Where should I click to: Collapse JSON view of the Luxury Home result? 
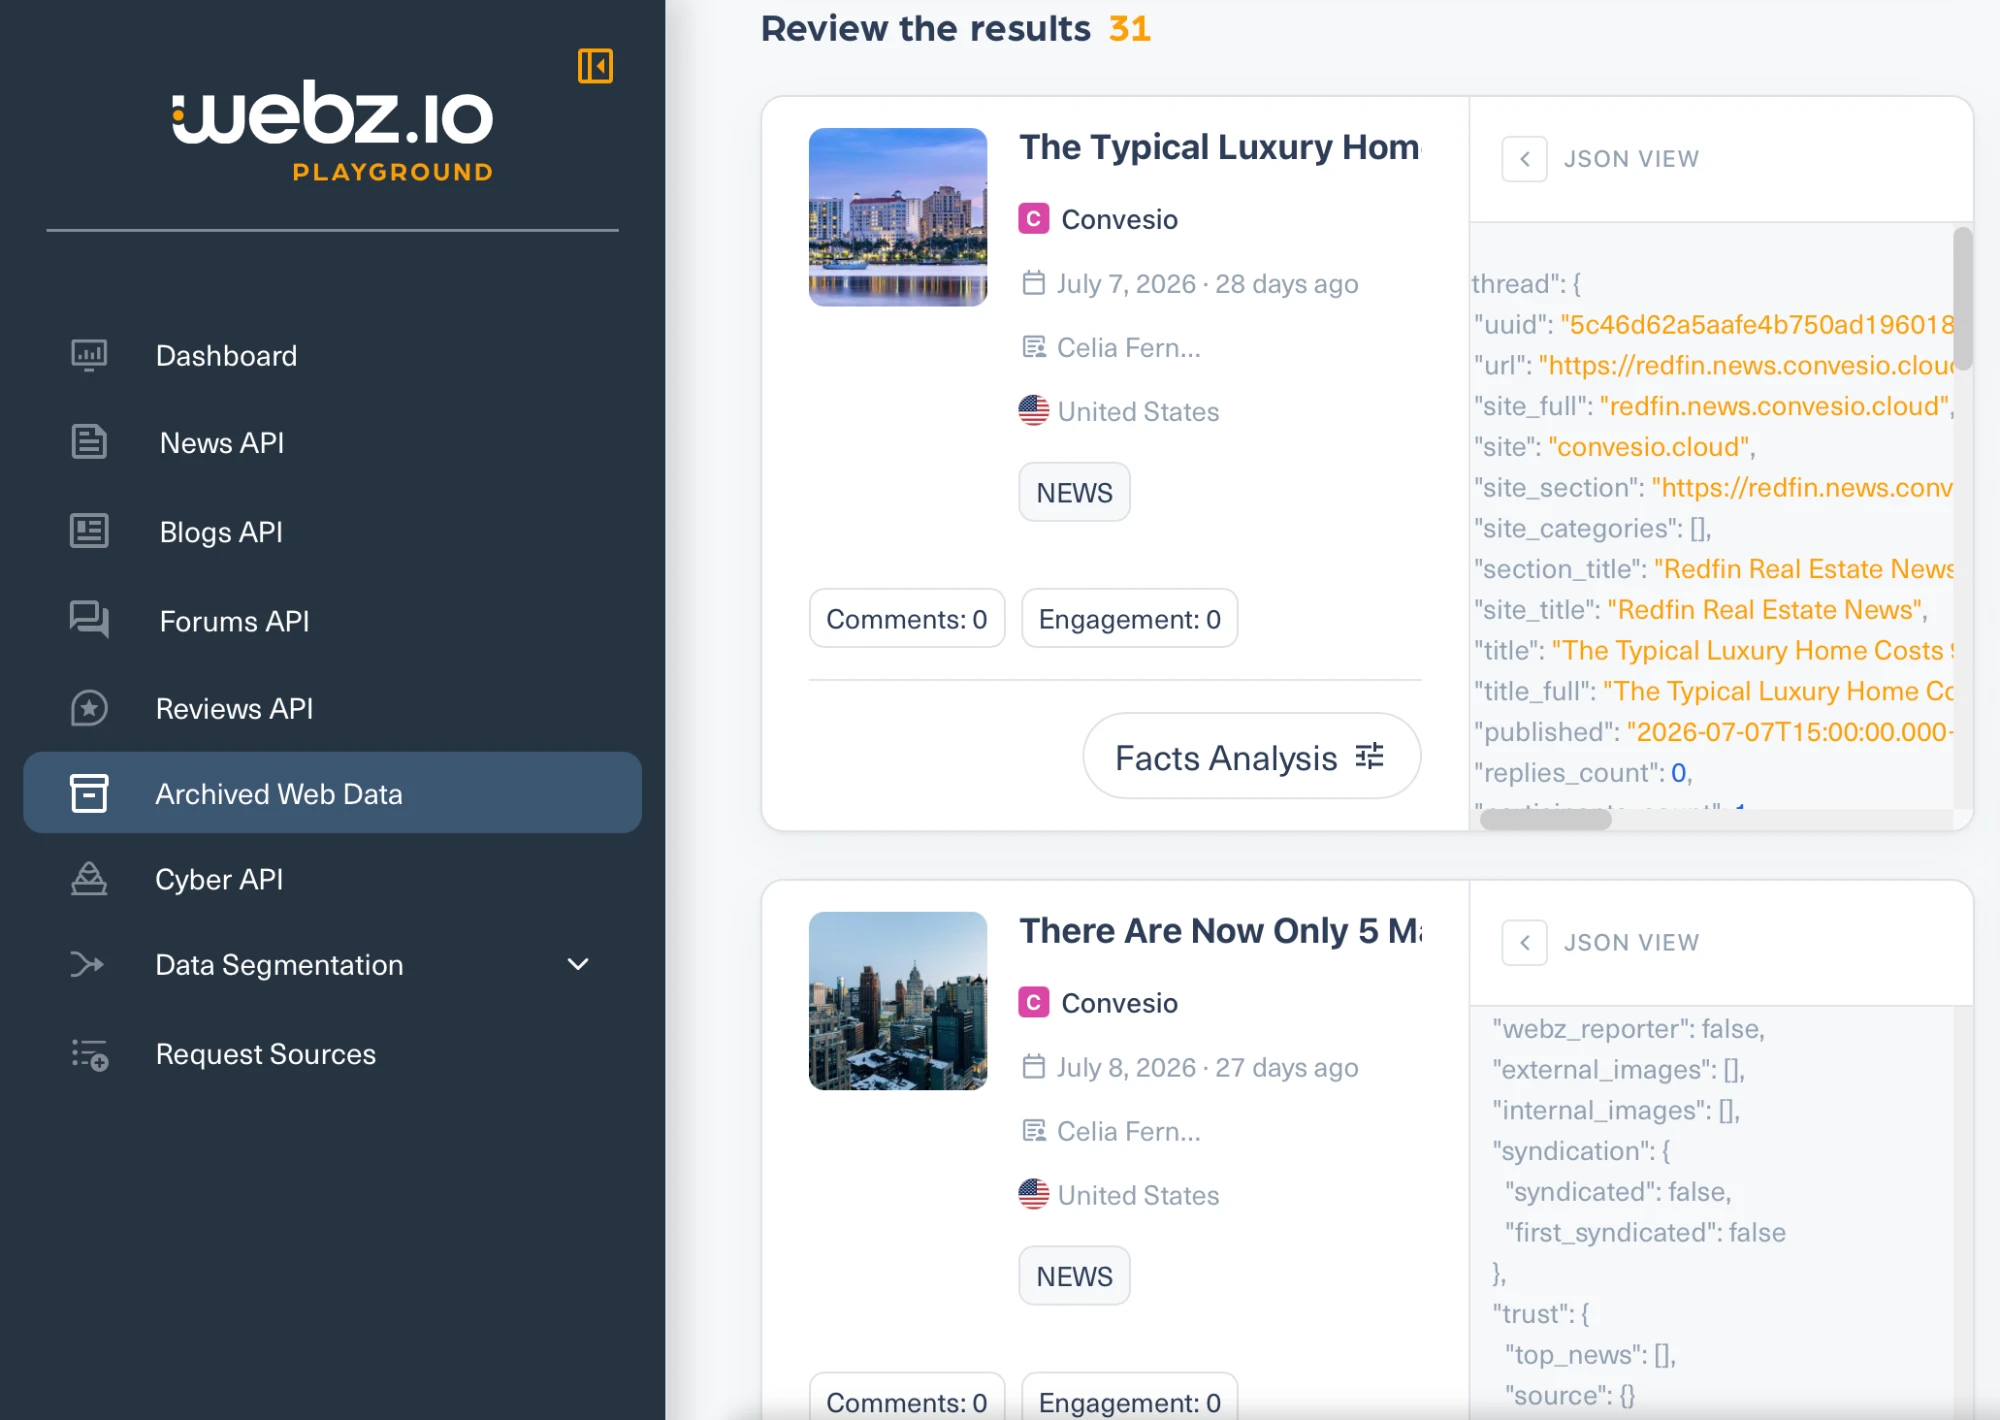coord(1525,159)
